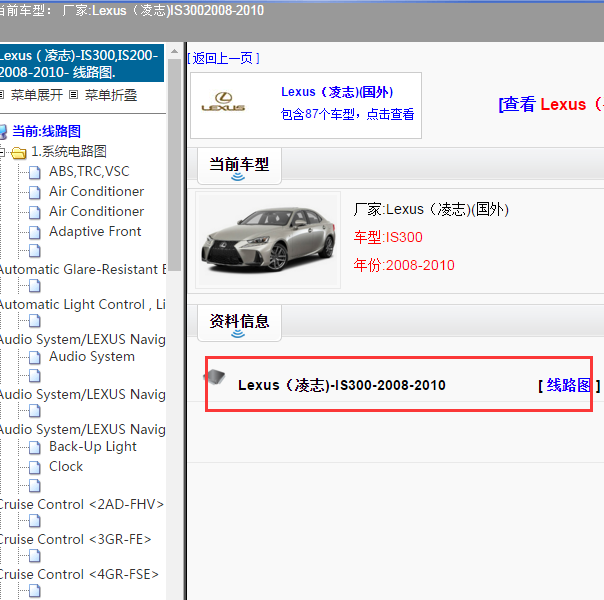Click the computer icon beside 当前:线路图

pos(3,132)
